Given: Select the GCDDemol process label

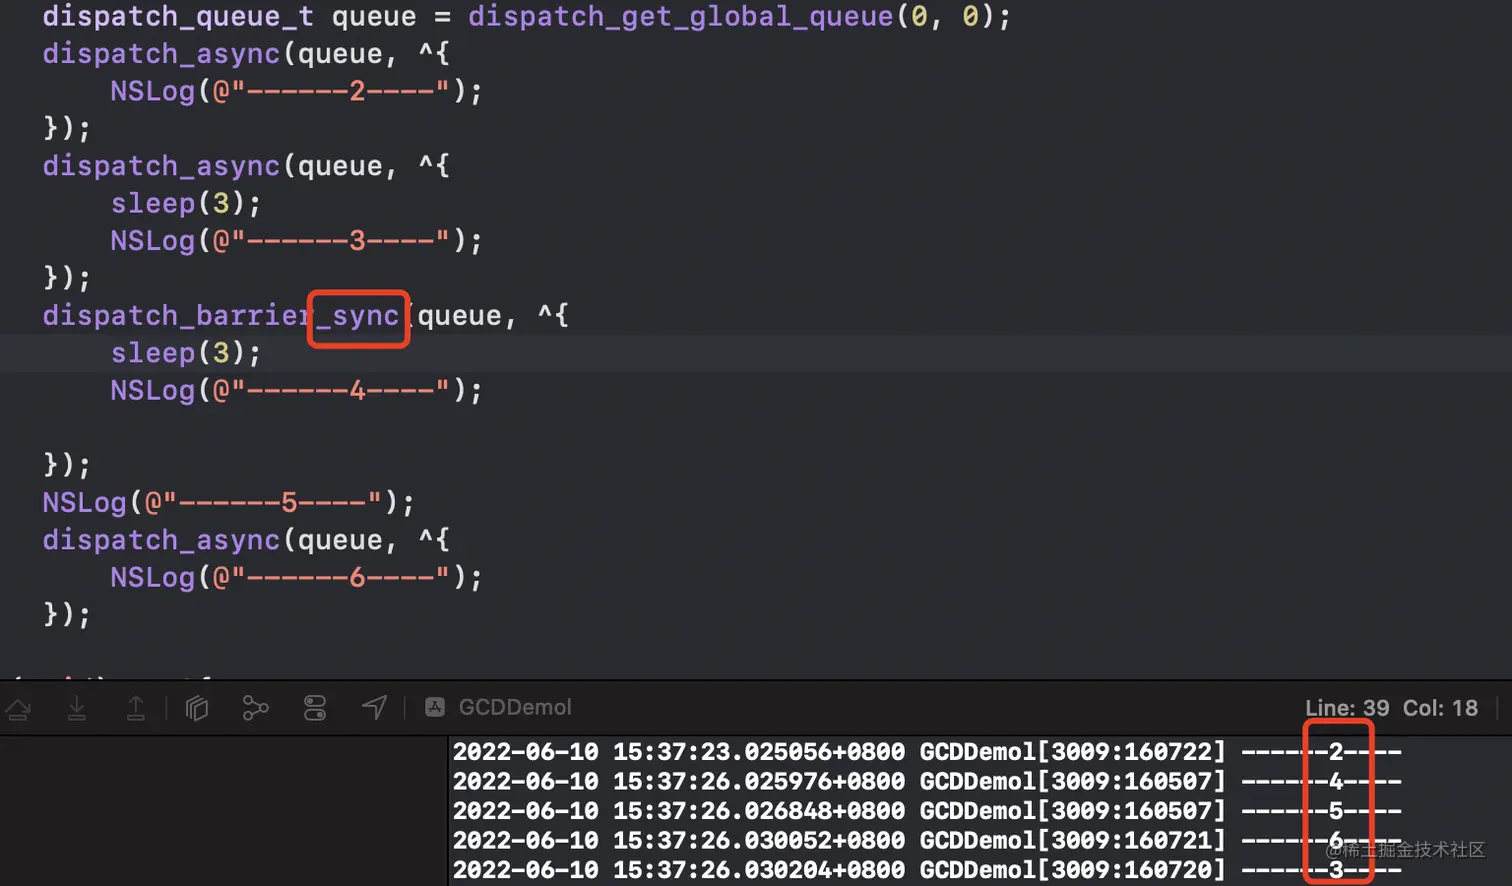Looking at the screenshot, I should (x=515, y=707).
